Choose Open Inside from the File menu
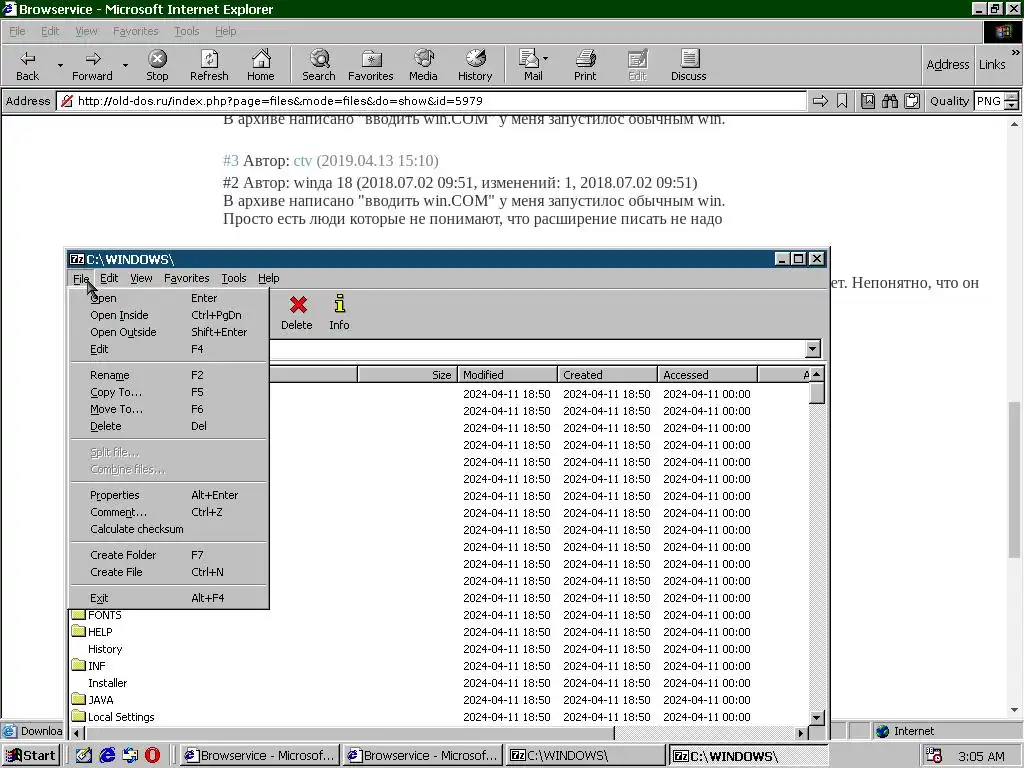 point(169,315)
